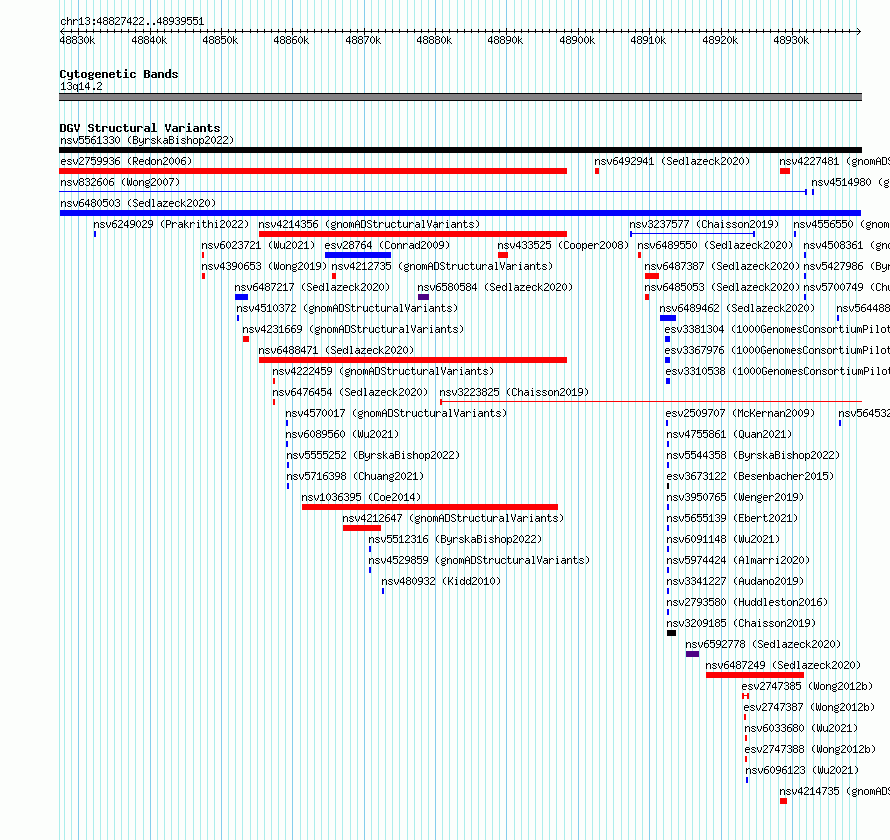This screenshot has height=840, width=890.
Task: Select the red nsv6488471 Sedlazeck2020 bar
Action: tap(413, 360)
